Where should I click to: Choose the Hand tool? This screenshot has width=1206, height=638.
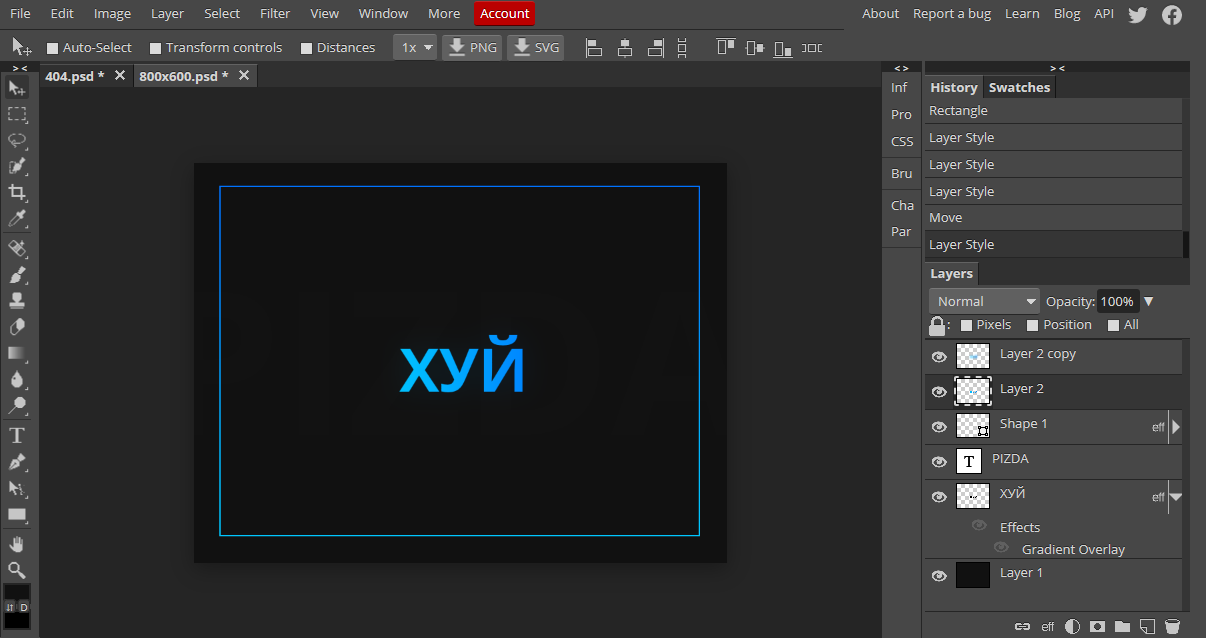point(17,544)
